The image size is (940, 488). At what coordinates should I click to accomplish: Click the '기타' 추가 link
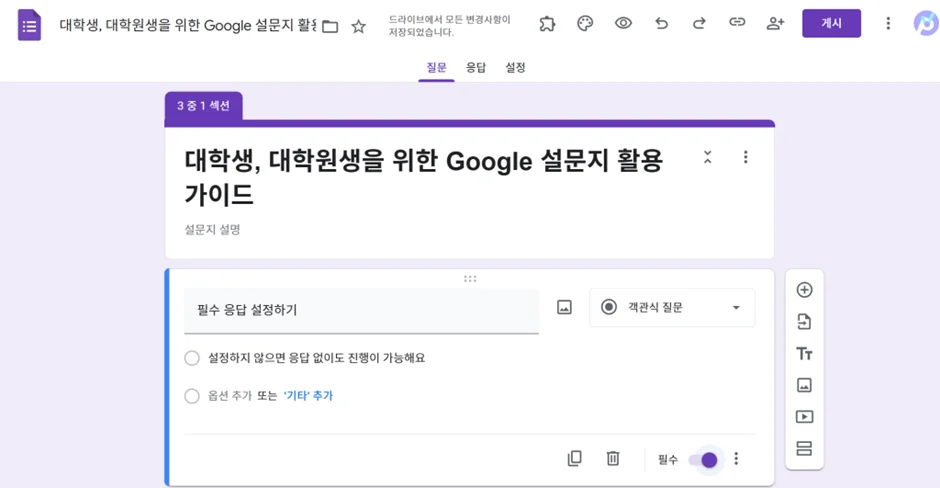pyautogui.click(x=308, y=396)
